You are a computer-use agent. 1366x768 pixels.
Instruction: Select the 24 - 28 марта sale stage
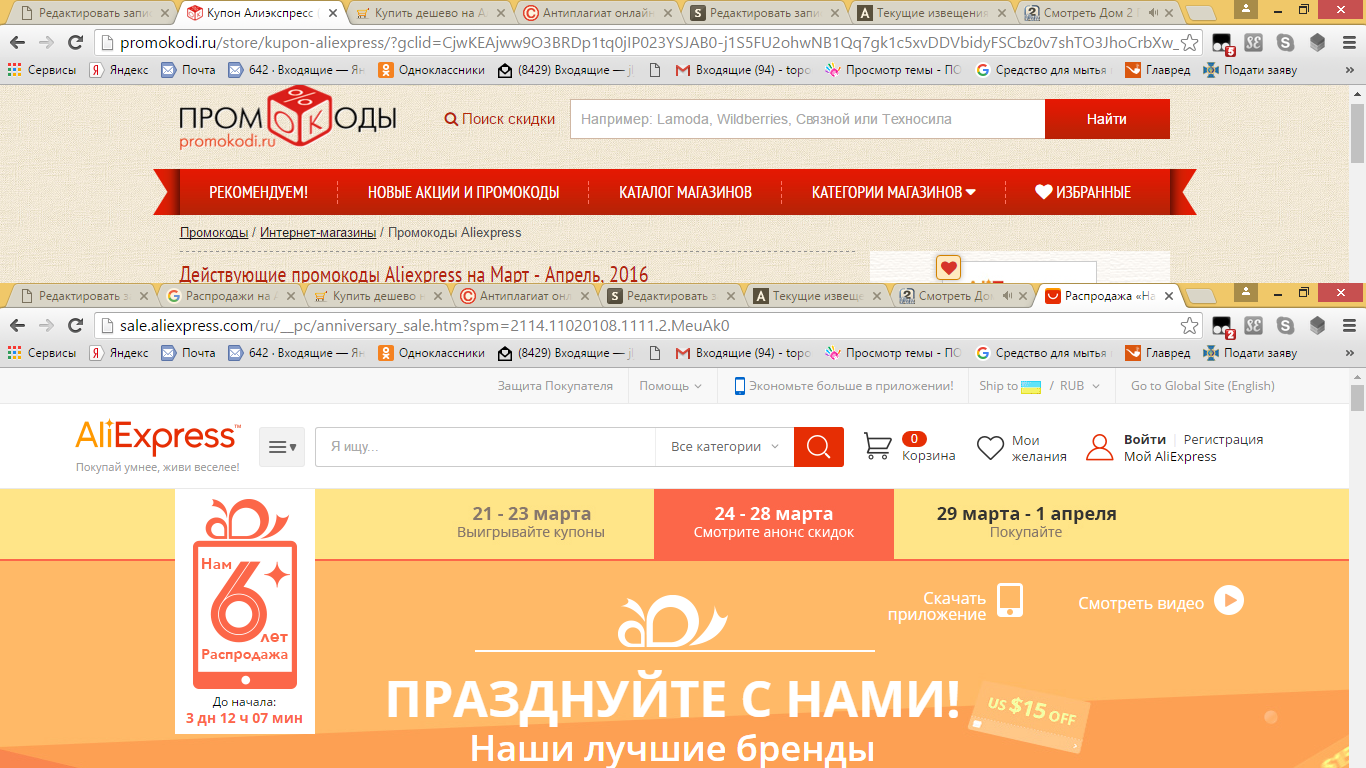774,524
